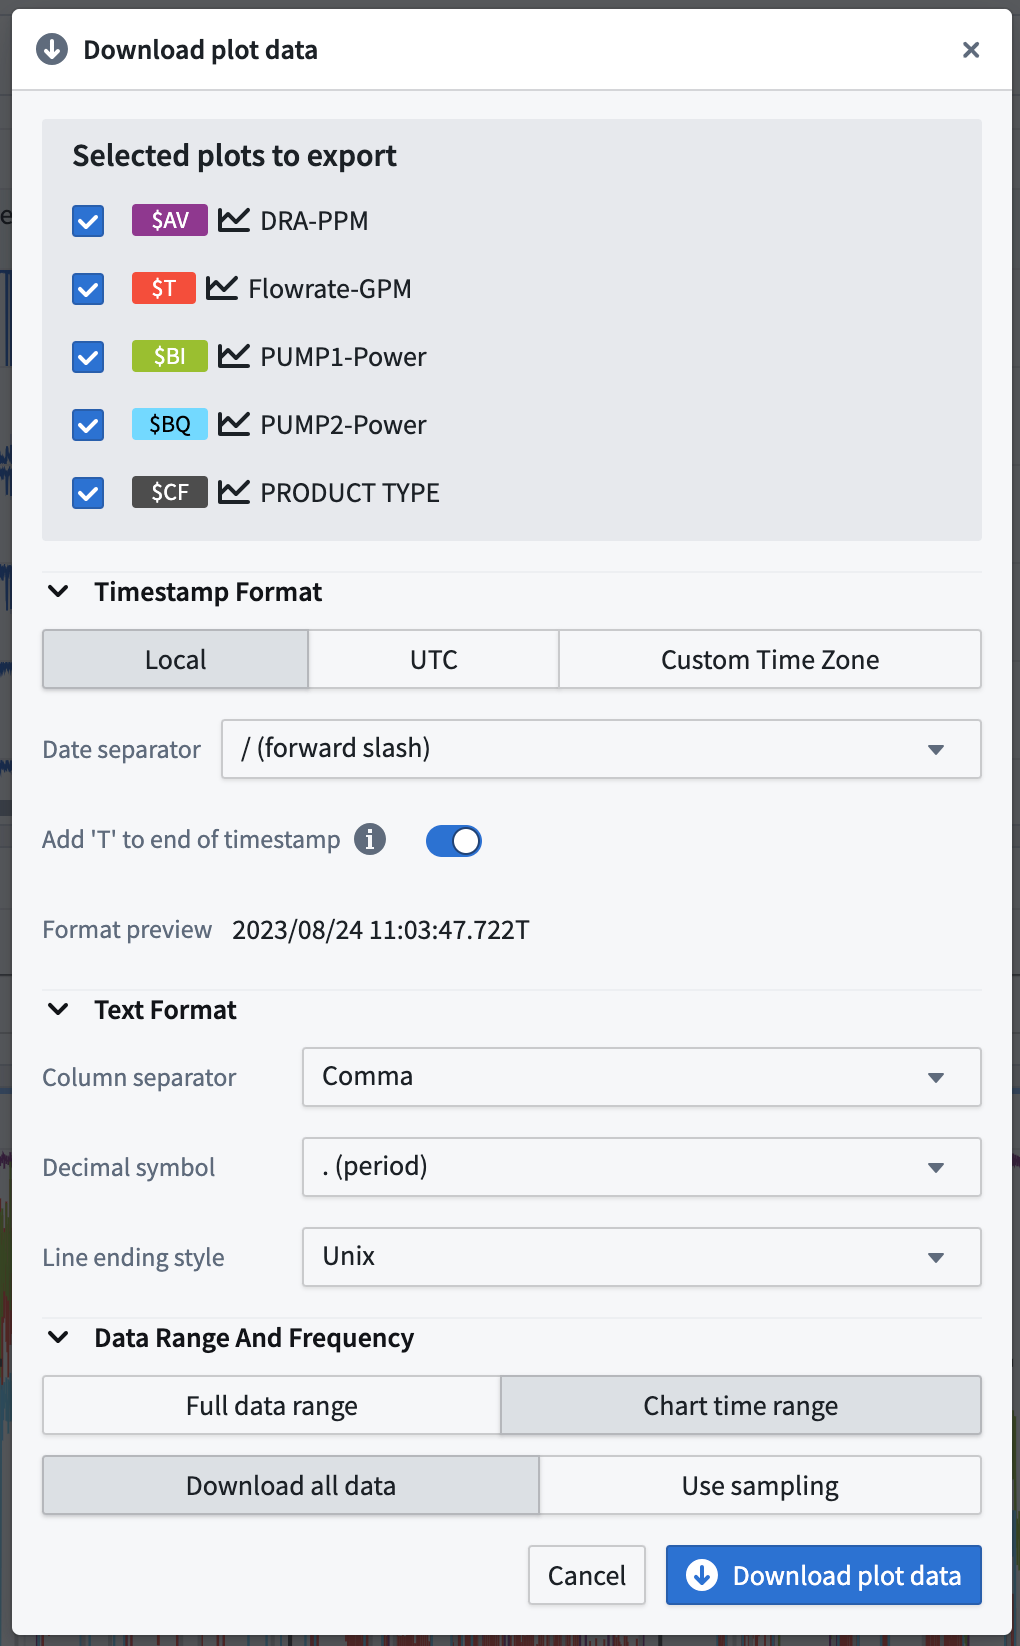
Task: Open the Column separator Comma dropdown
Action: 642,1077
